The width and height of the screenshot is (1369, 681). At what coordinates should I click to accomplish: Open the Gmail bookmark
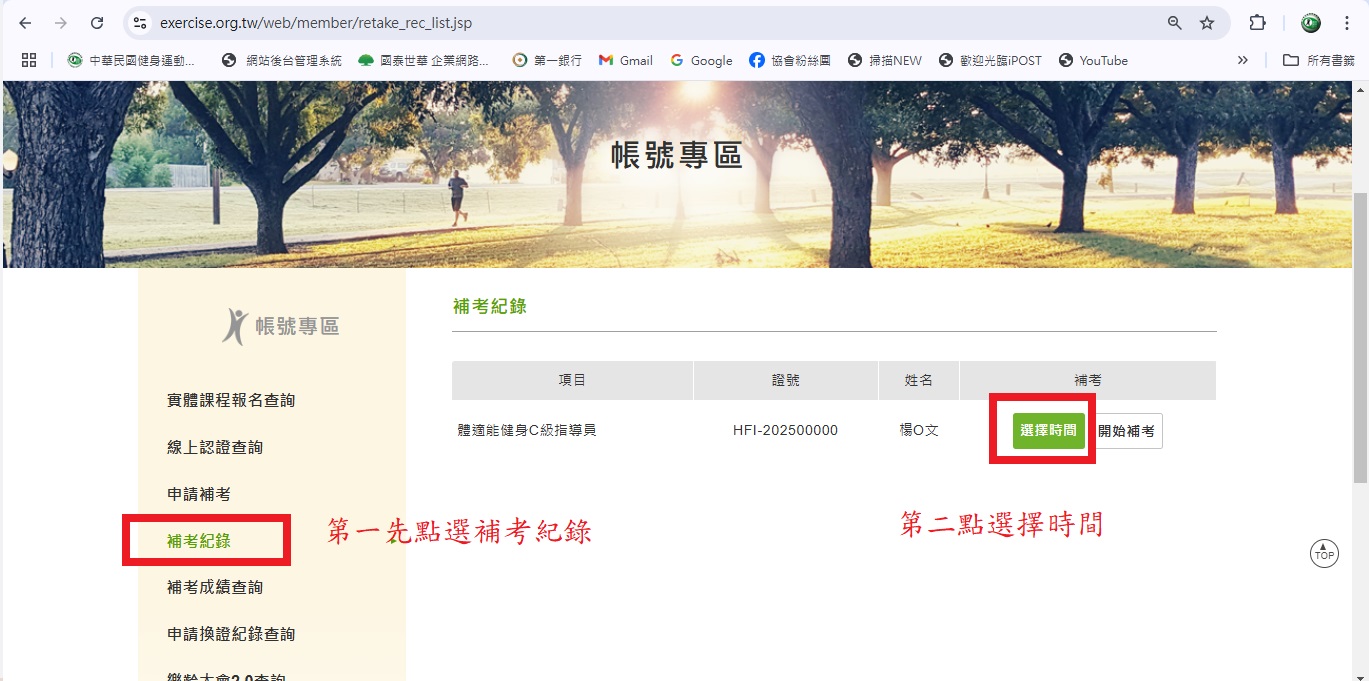tap(626, 60)
